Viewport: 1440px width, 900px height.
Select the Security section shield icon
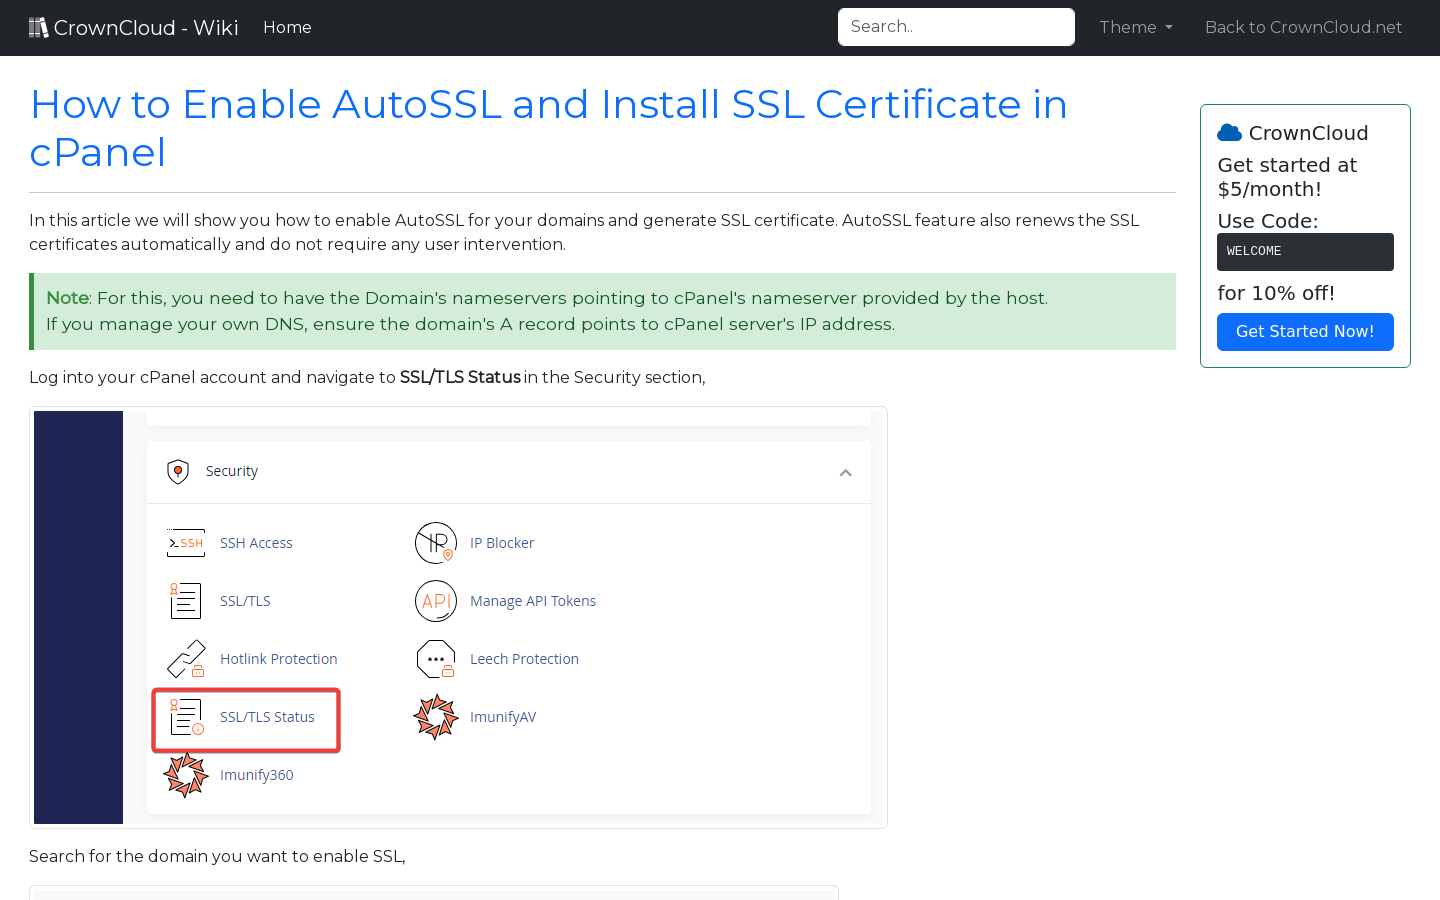tap(178, 471)
